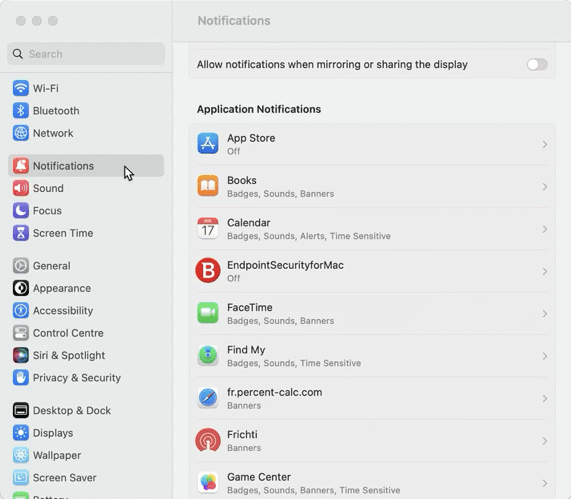Open EndpointSecurityforMac notification row
The width and height of the screenshot is (571, 499).
click(x=372, y=271)
